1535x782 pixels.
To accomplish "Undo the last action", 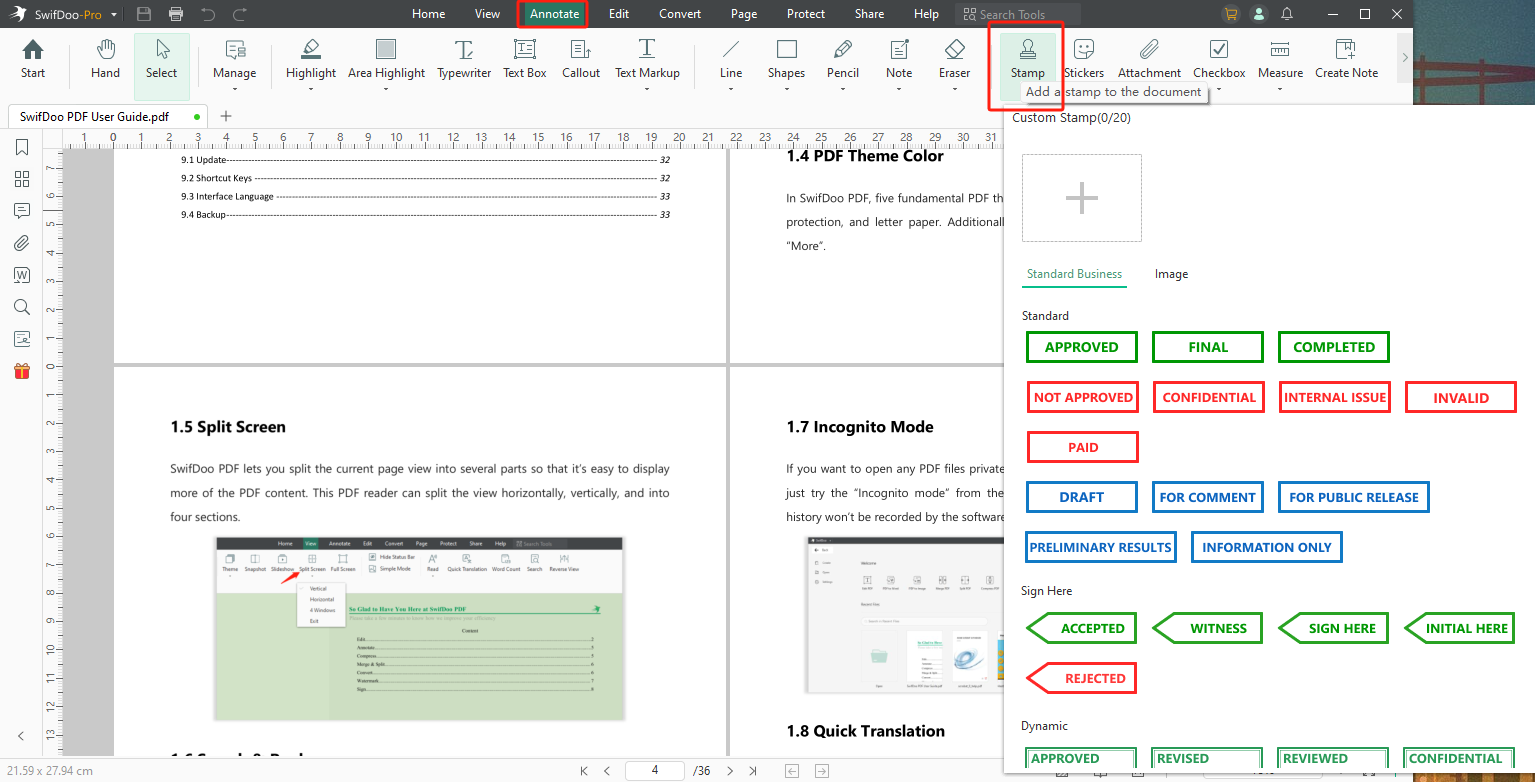I will (x=208, y=14).
